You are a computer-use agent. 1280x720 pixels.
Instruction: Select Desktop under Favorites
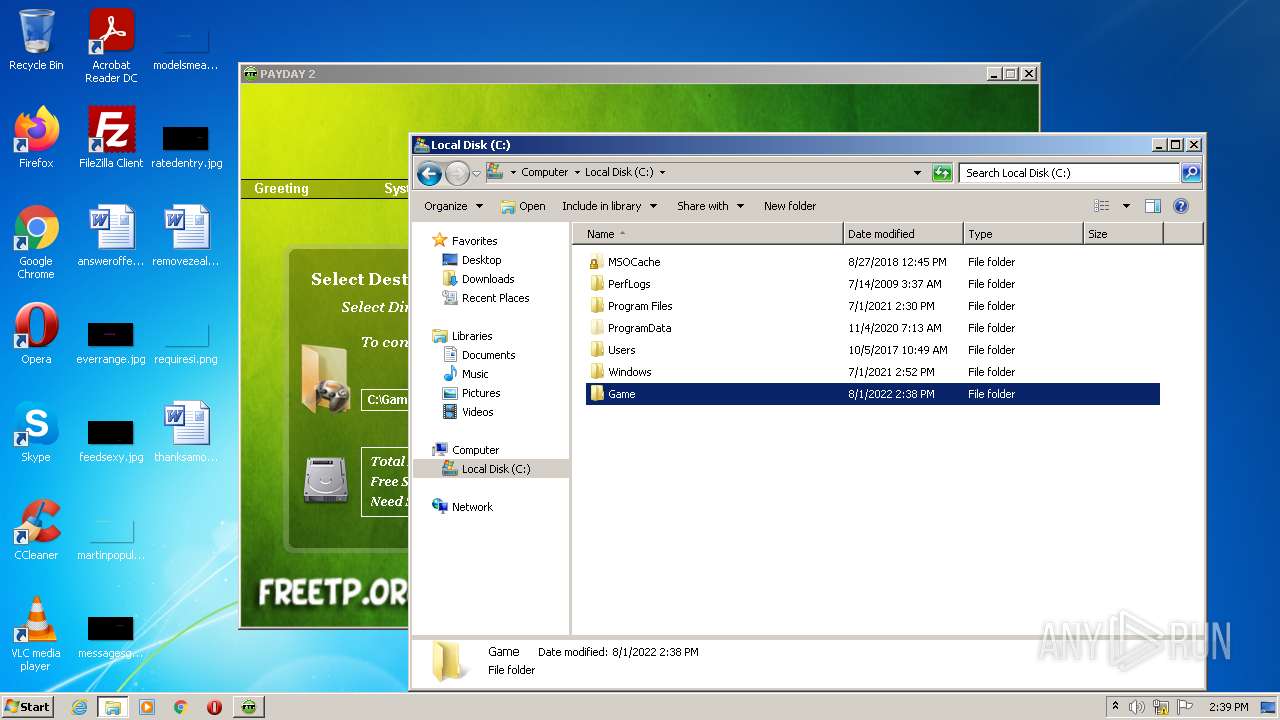[x=481, y=260]
